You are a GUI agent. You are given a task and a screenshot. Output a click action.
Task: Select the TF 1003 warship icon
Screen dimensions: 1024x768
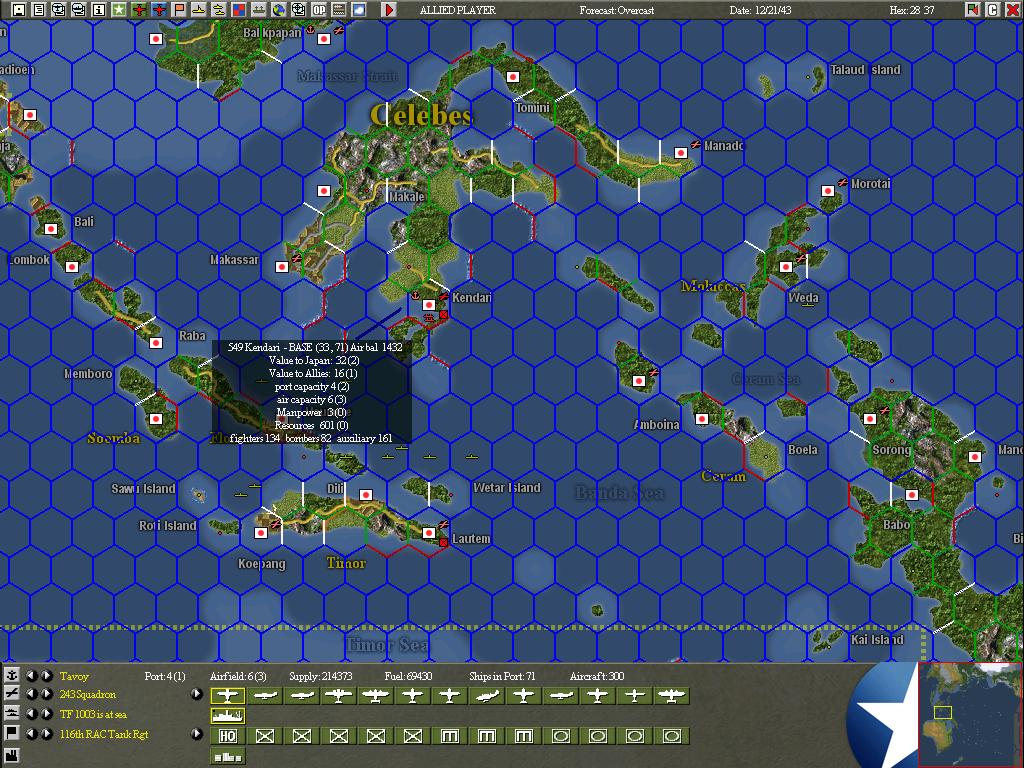click(227, 716)
